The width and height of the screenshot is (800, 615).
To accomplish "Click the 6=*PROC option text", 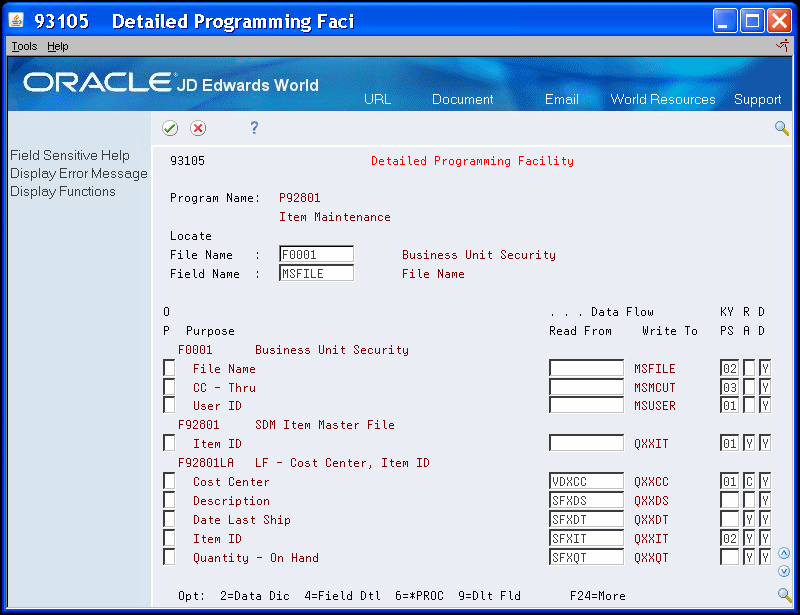I will [x=419, y=596].
